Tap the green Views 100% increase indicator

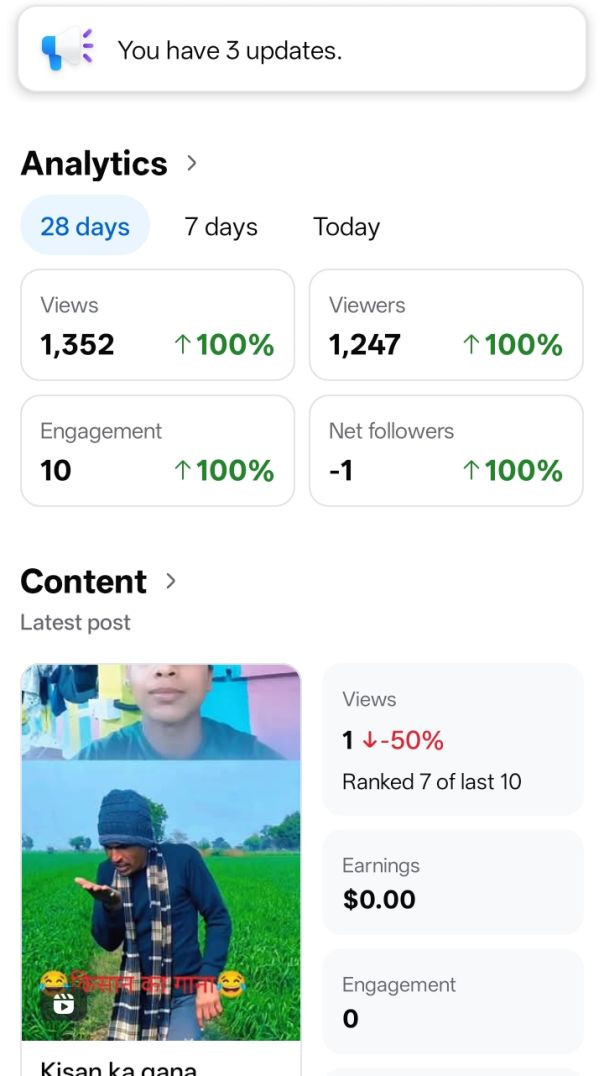(x=224, y=345)
